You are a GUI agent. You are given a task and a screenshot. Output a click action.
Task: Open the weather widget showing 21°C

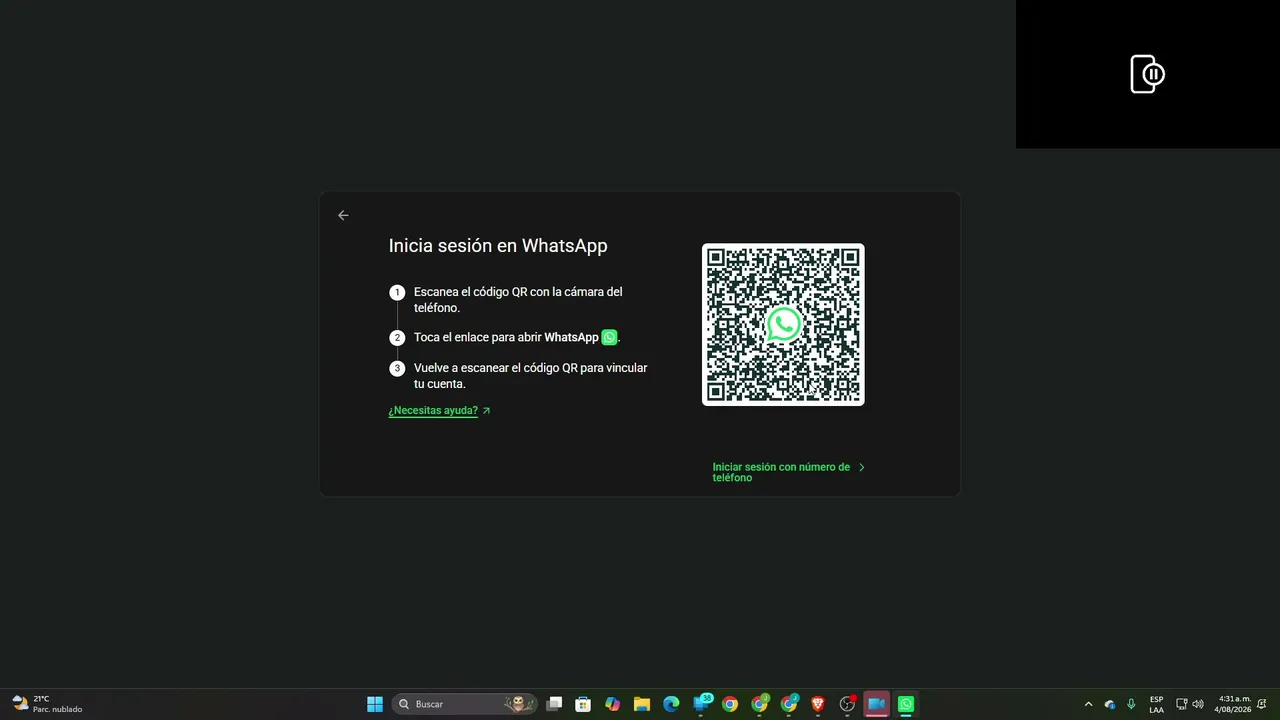[x=47, y=704]
